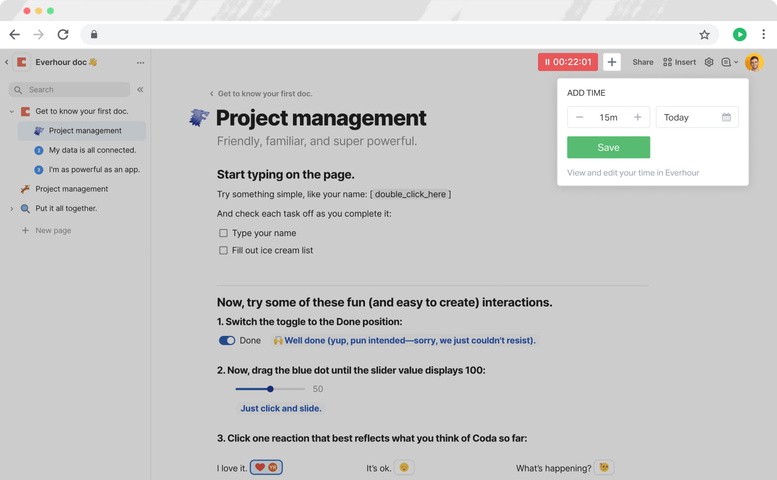
Task: Go back in browser history
Action: [x=15, y=34]
